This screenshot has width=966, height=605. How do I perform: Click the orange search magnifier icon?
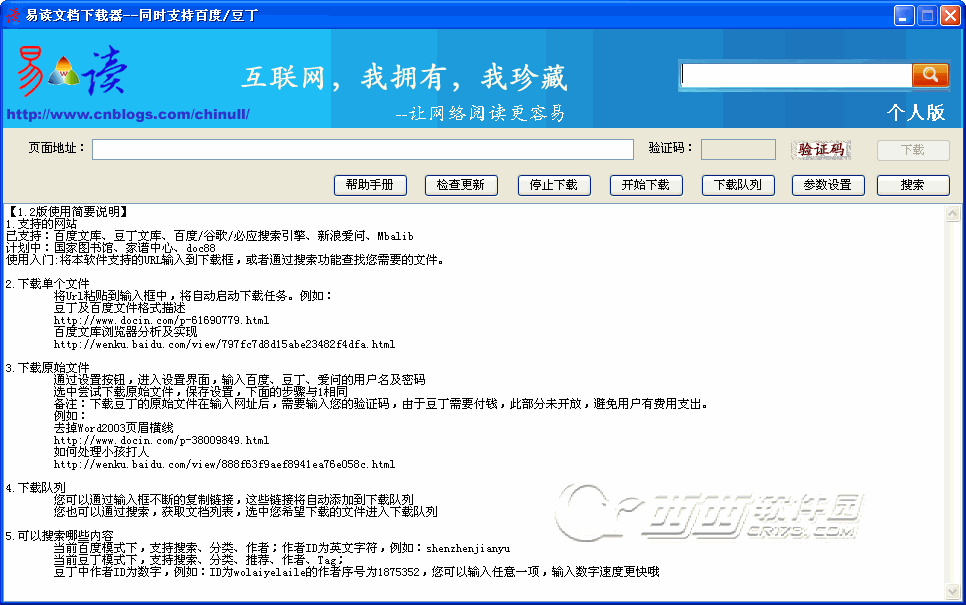[x=930, y=75]
